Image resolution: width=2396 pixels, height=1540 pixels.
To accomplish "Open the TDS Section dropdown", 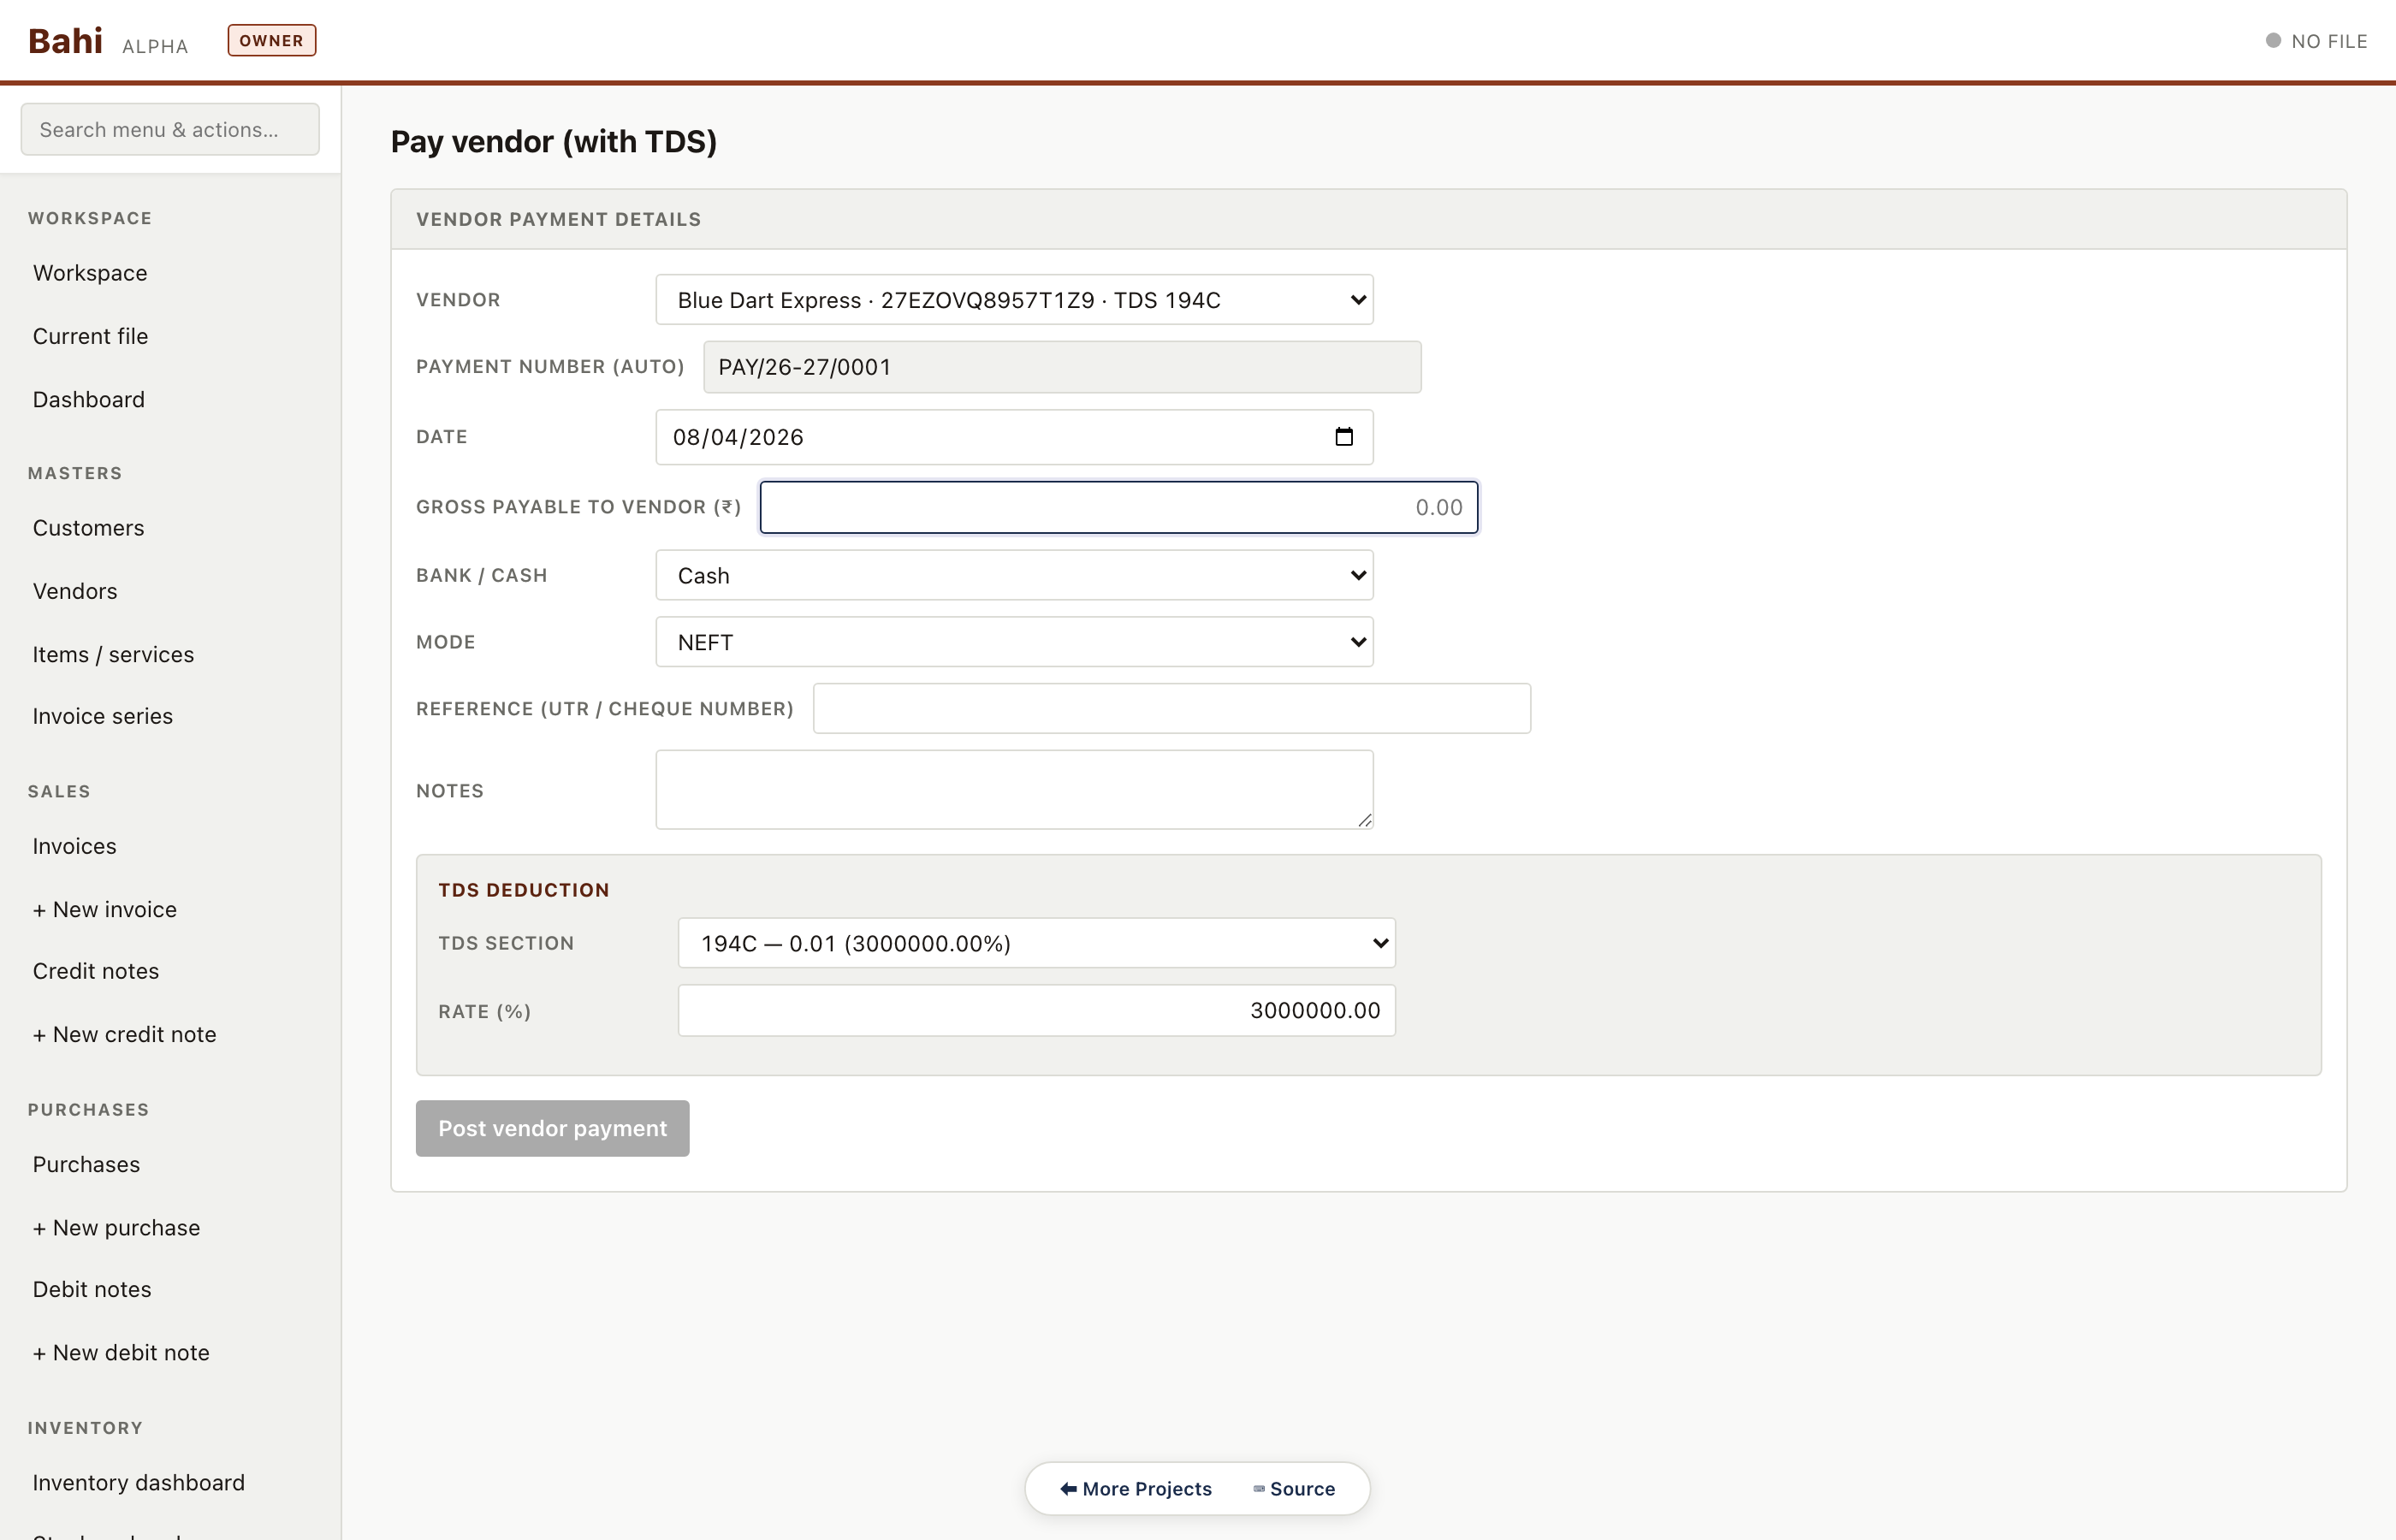I will point(1035,942).
